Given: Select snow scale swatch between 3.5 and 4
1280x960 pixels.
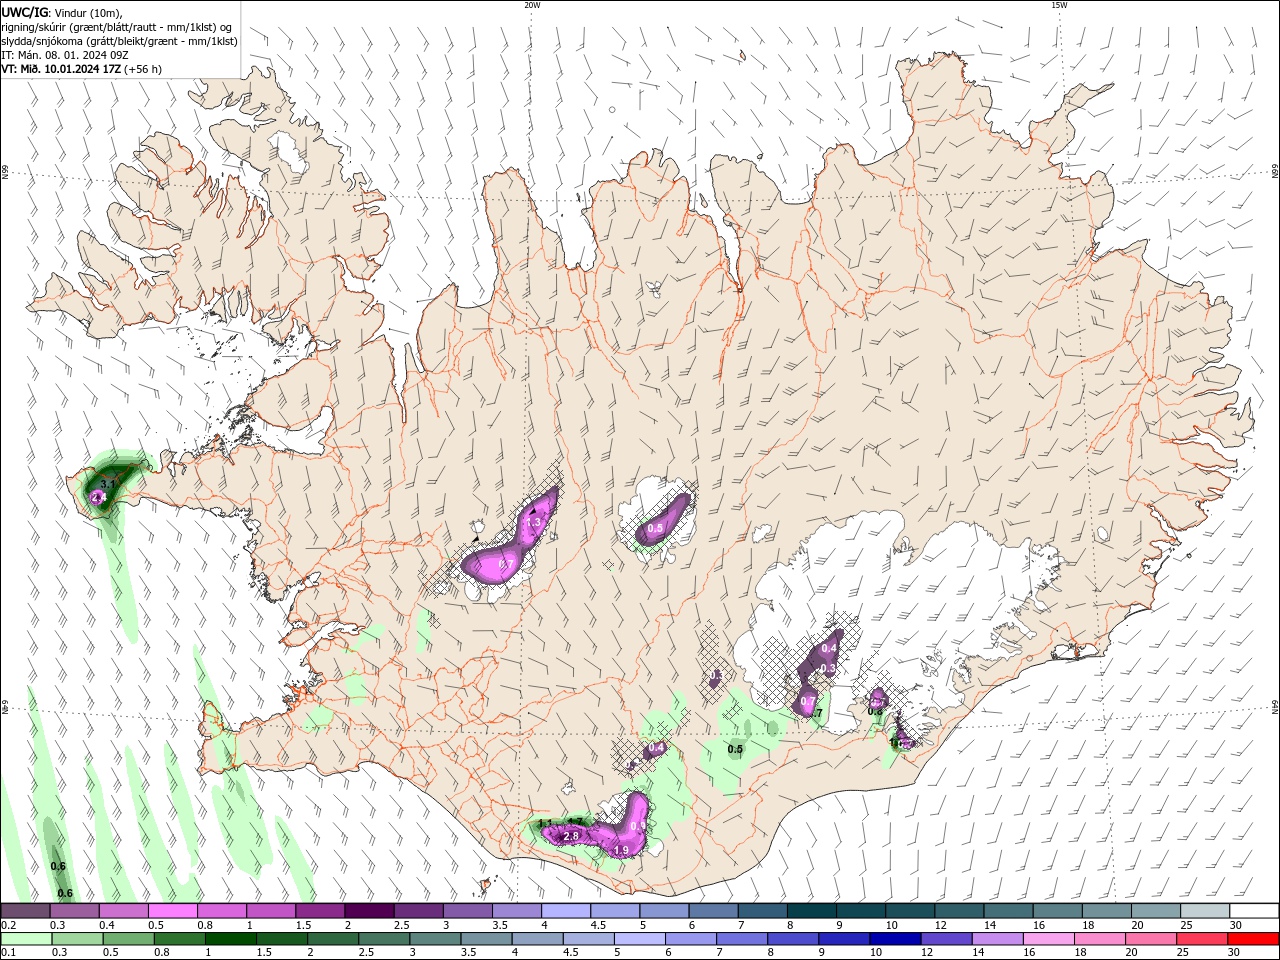Looking at the screenshot, I should tap(517, 910).
